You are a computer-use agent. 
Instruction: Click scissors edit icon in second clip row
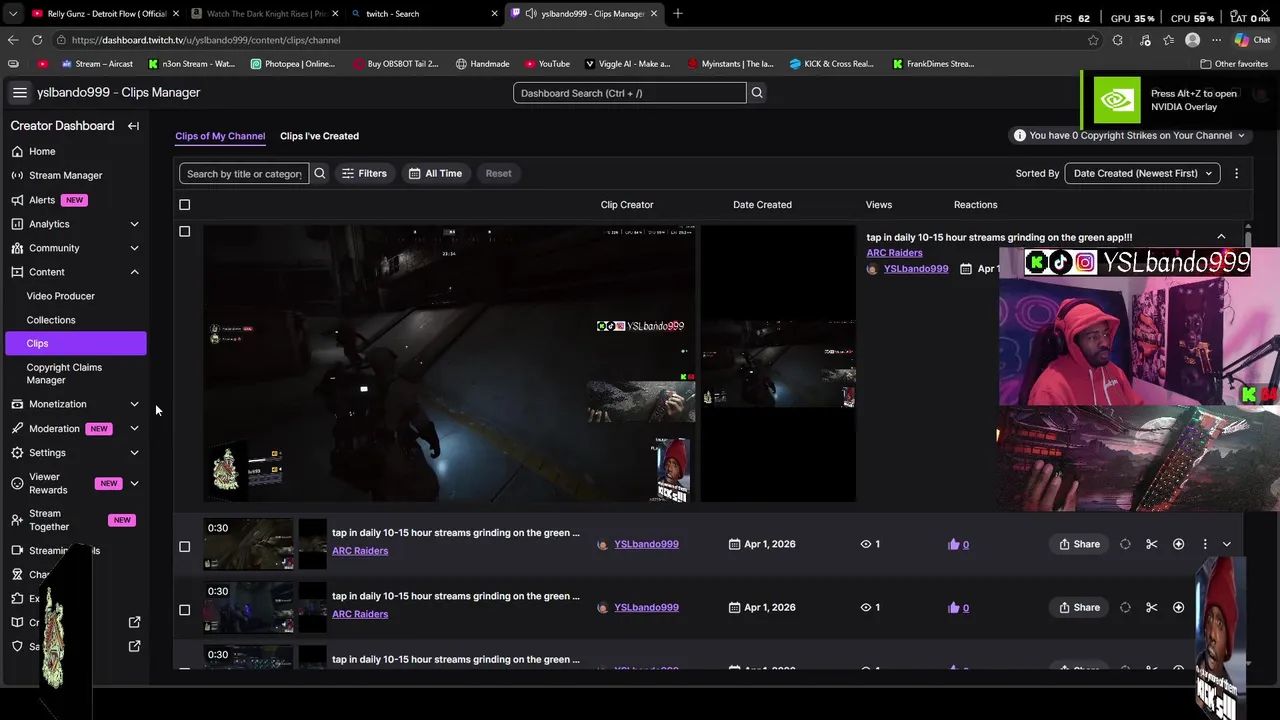click(x=1152, y=607)
